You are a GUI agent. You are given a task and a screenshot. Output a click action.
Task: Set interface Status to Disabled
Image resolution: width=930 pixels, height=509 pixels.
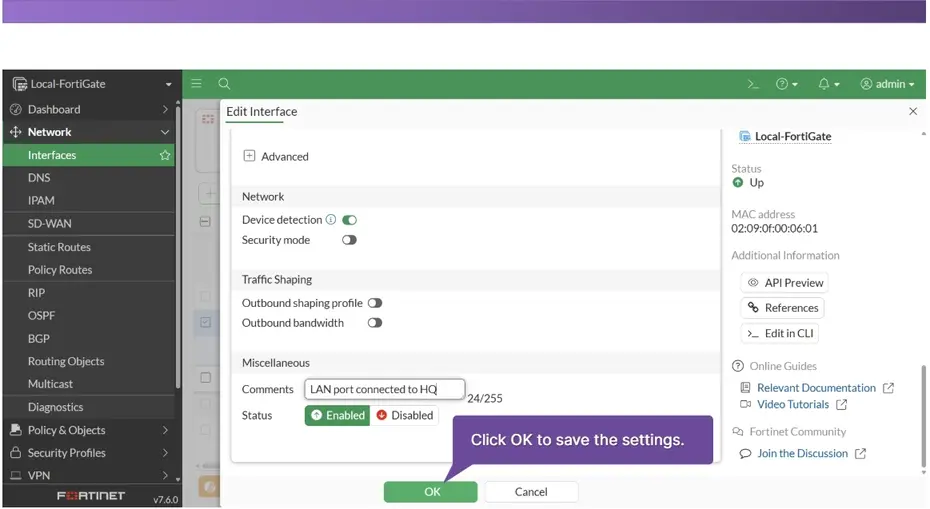coord(405,415)
